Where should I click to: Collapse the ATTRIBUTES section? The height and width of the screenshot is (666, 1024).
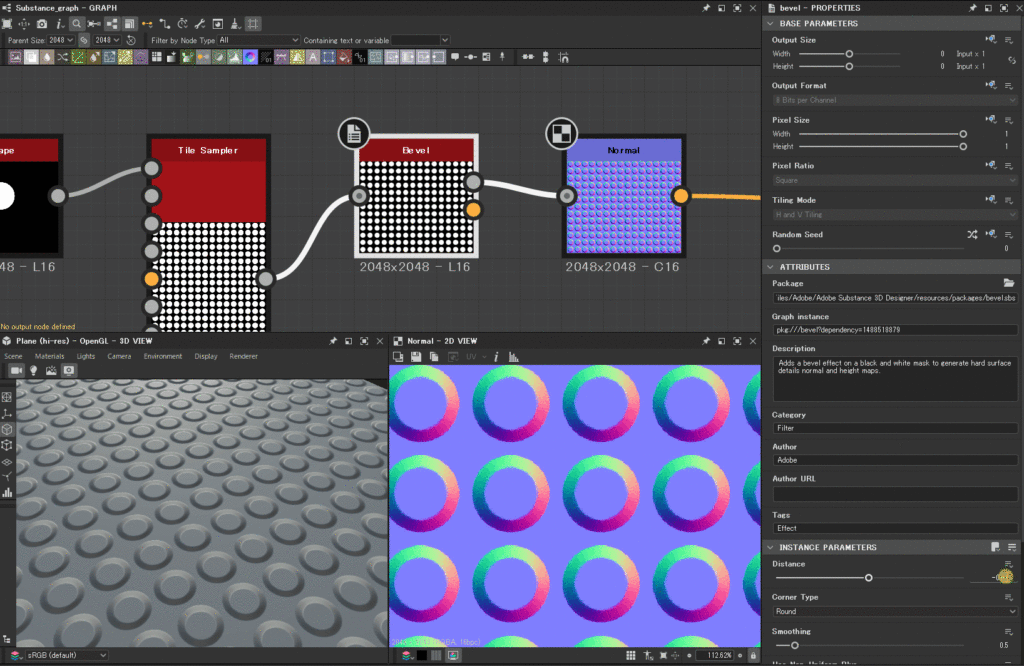771,267
